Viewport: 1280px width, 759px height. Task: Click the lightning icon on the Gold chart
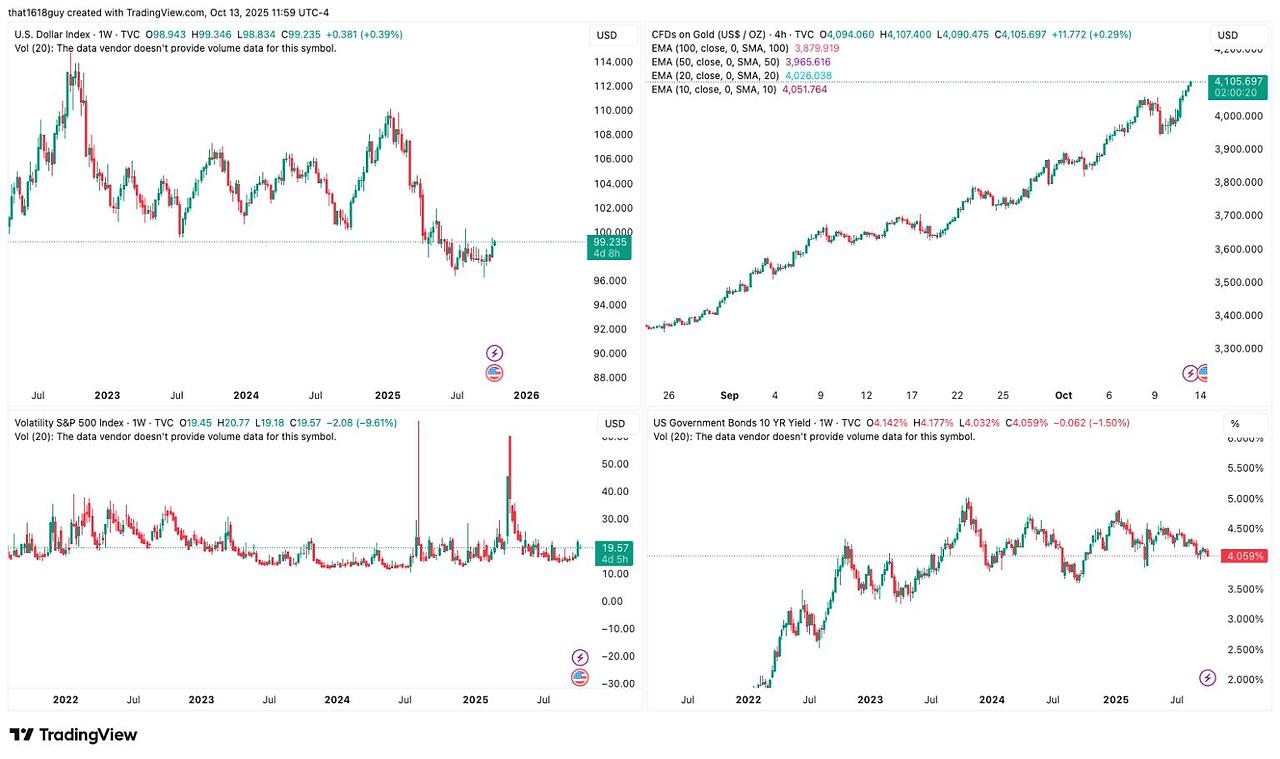pyautogui.click(x=1190, y=373)
